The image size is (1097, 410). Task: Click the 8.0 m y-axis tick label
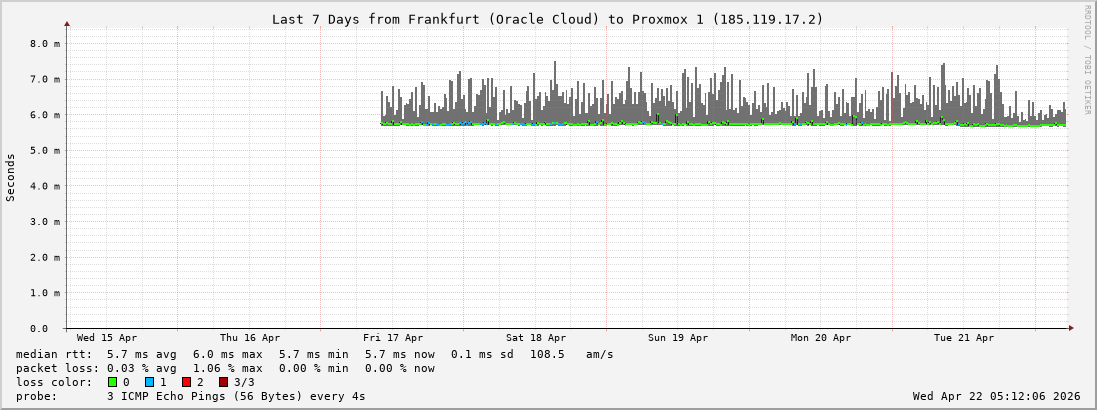46,44
